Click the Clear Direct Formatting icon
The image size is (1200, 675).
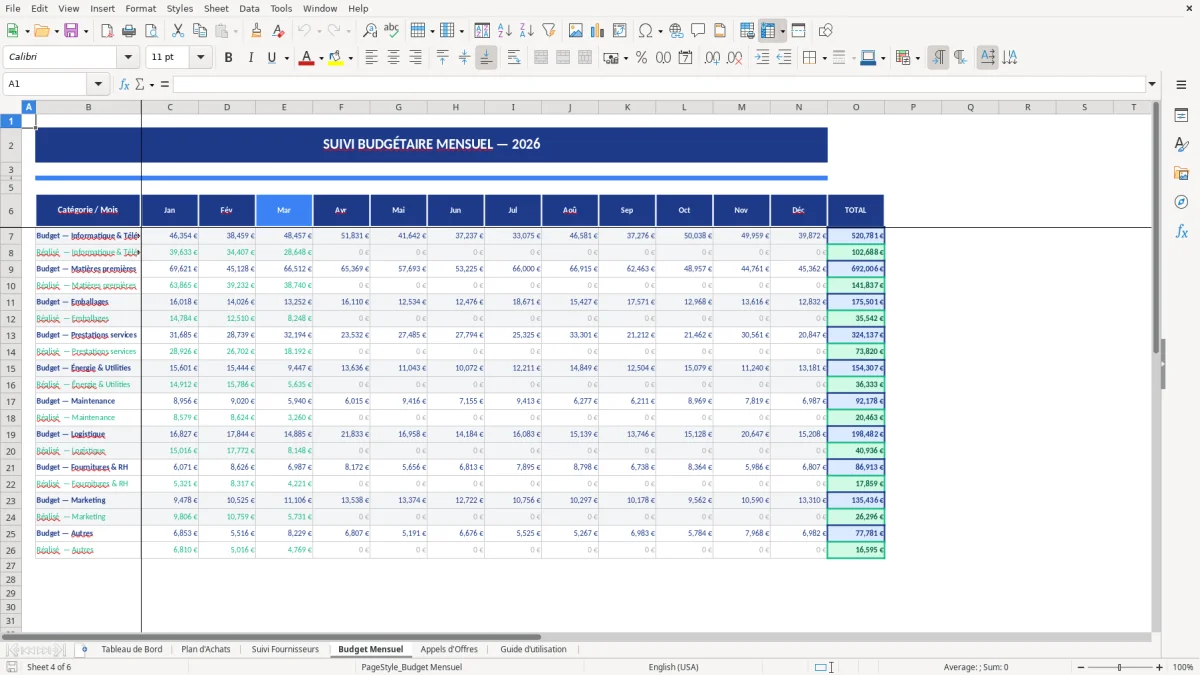277,31
